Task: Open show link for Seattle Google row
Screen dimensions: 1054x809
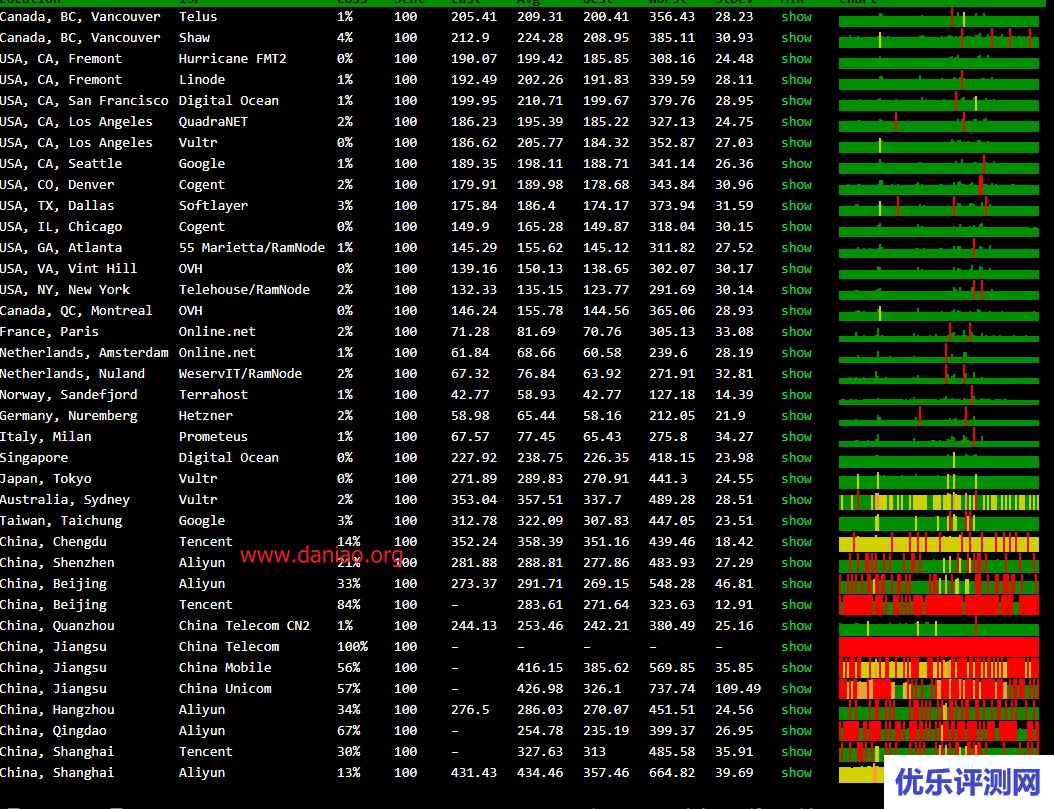Action: point(797,163)
